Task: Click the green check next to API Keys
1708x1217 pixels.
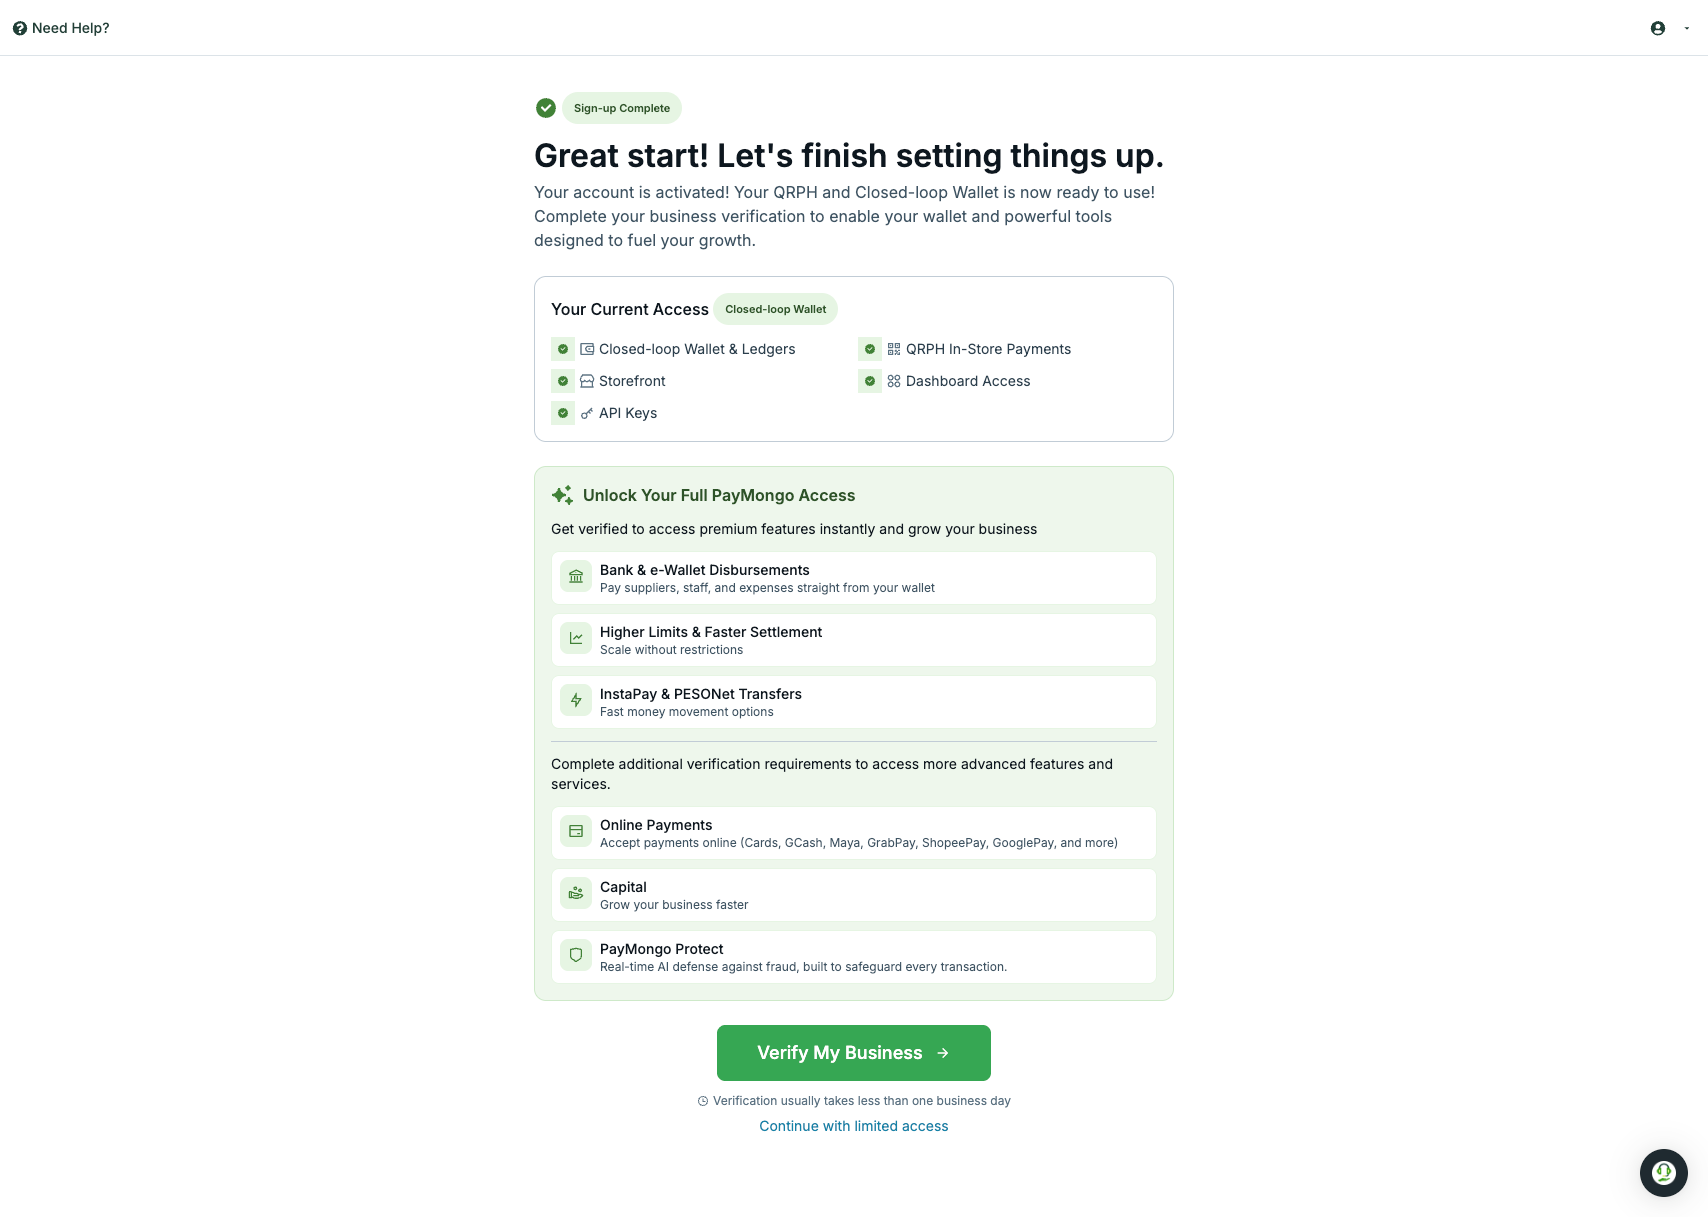Action: tap(563, 413)
